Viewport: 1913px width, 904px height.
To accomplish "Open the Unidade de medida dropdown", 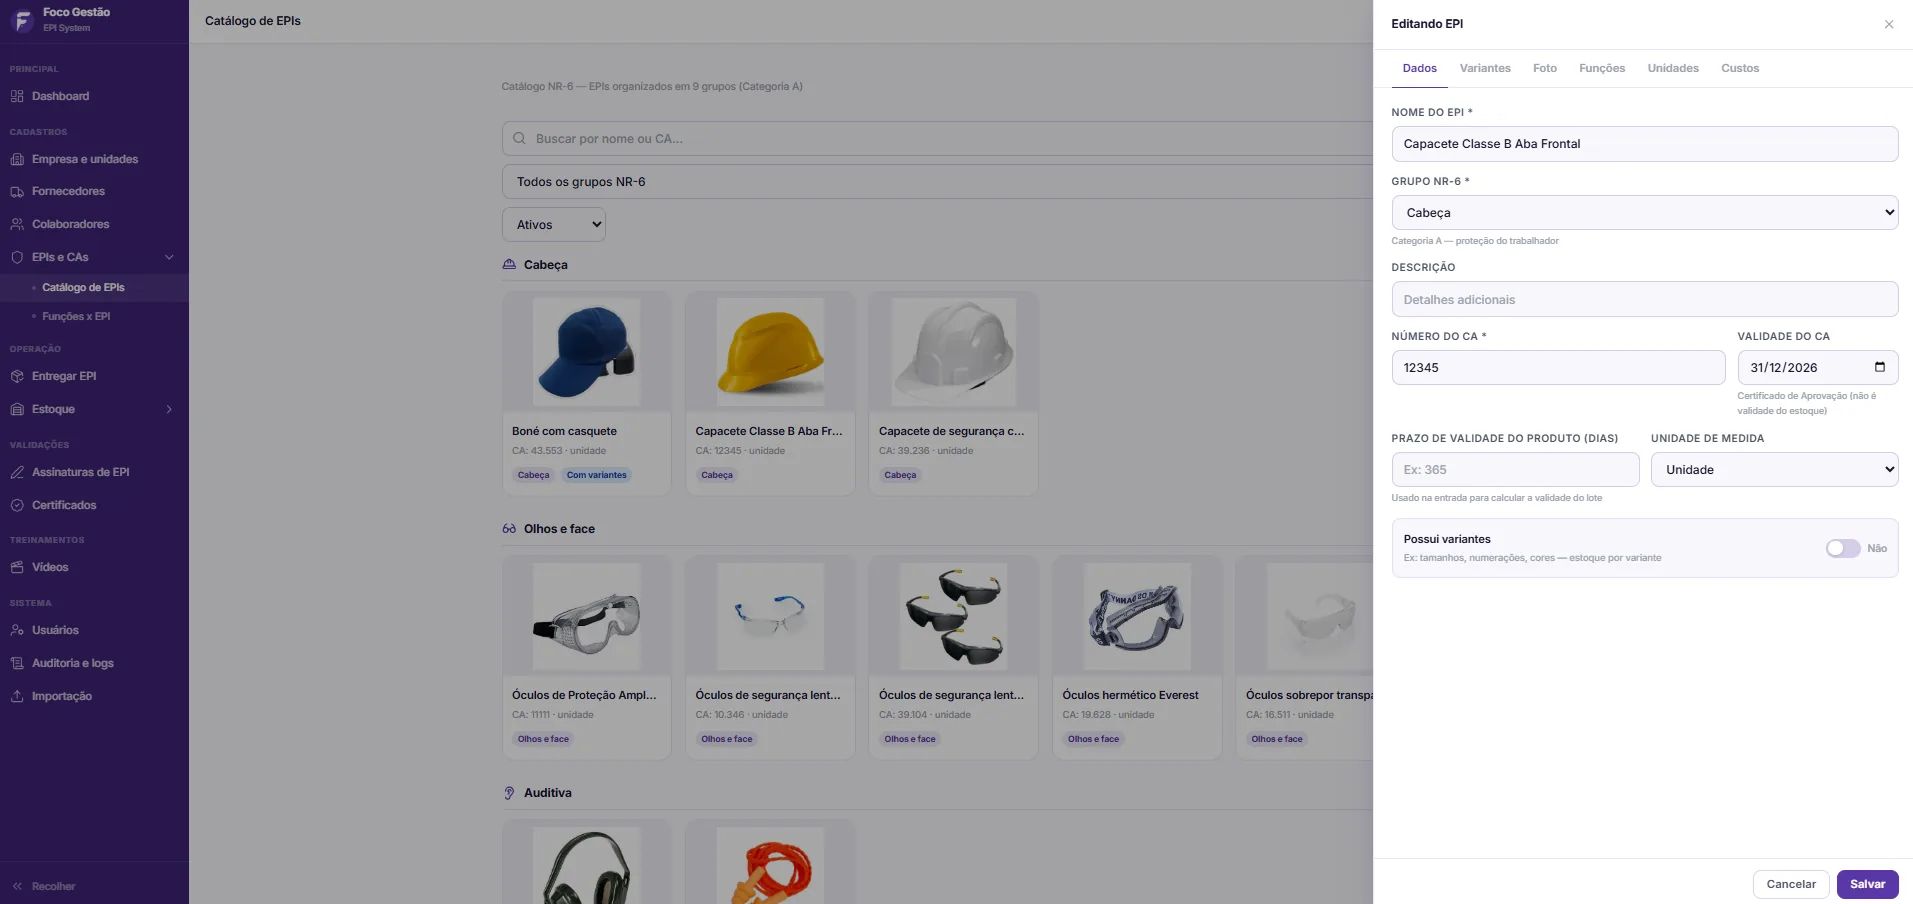I will click(x=1774, y=470).
